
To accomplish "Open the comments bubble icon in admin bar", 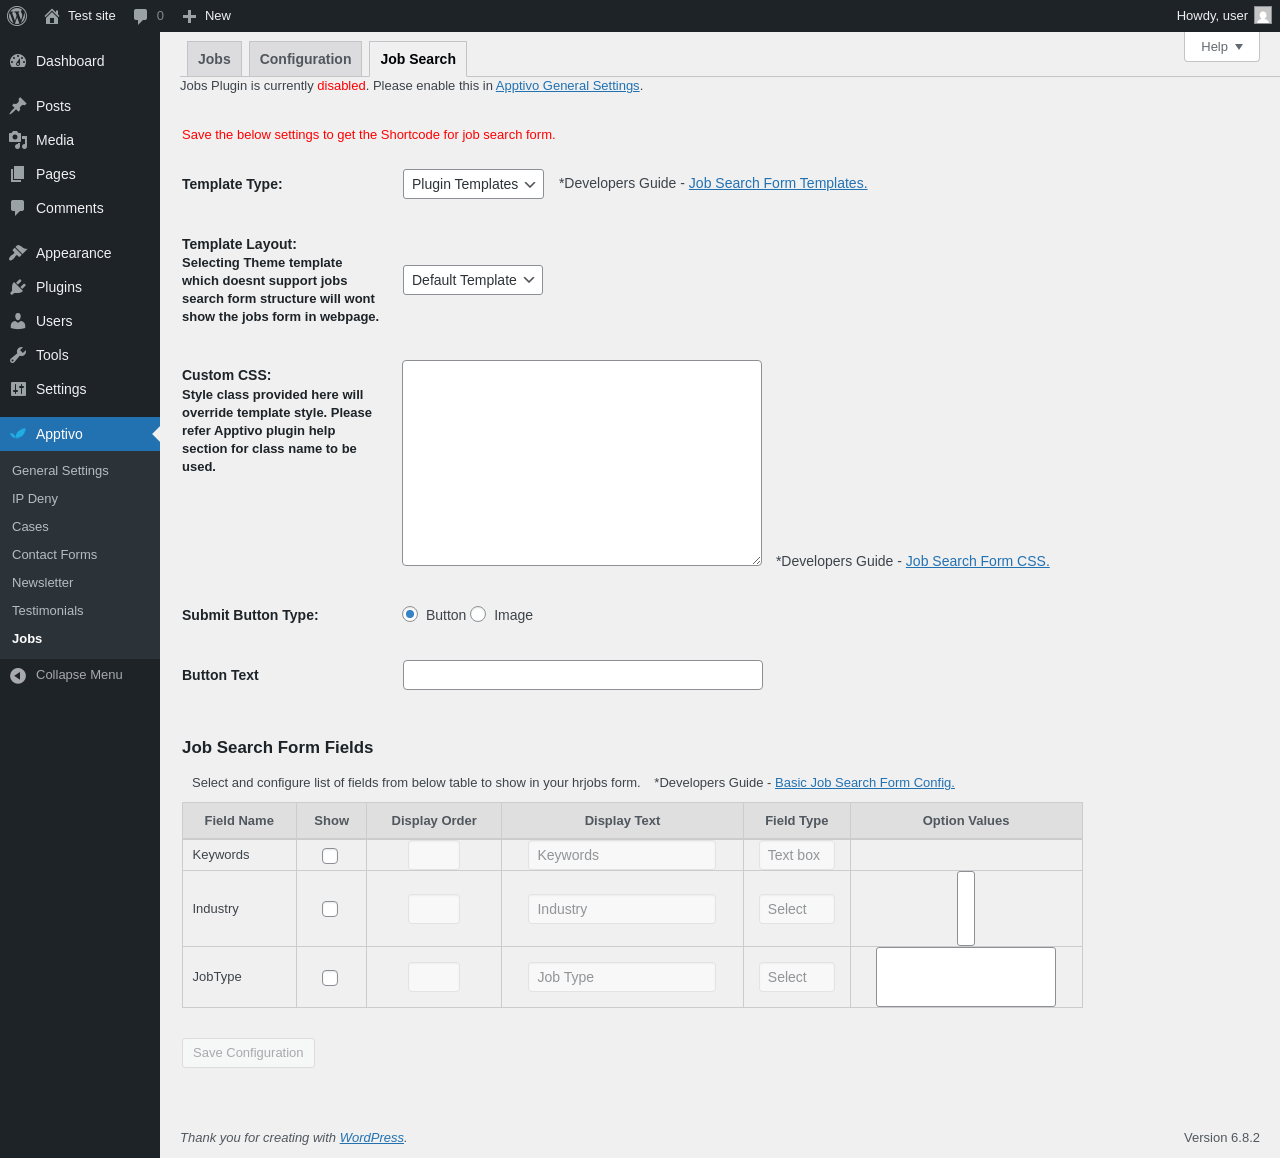I will click(x=141, y=16).
